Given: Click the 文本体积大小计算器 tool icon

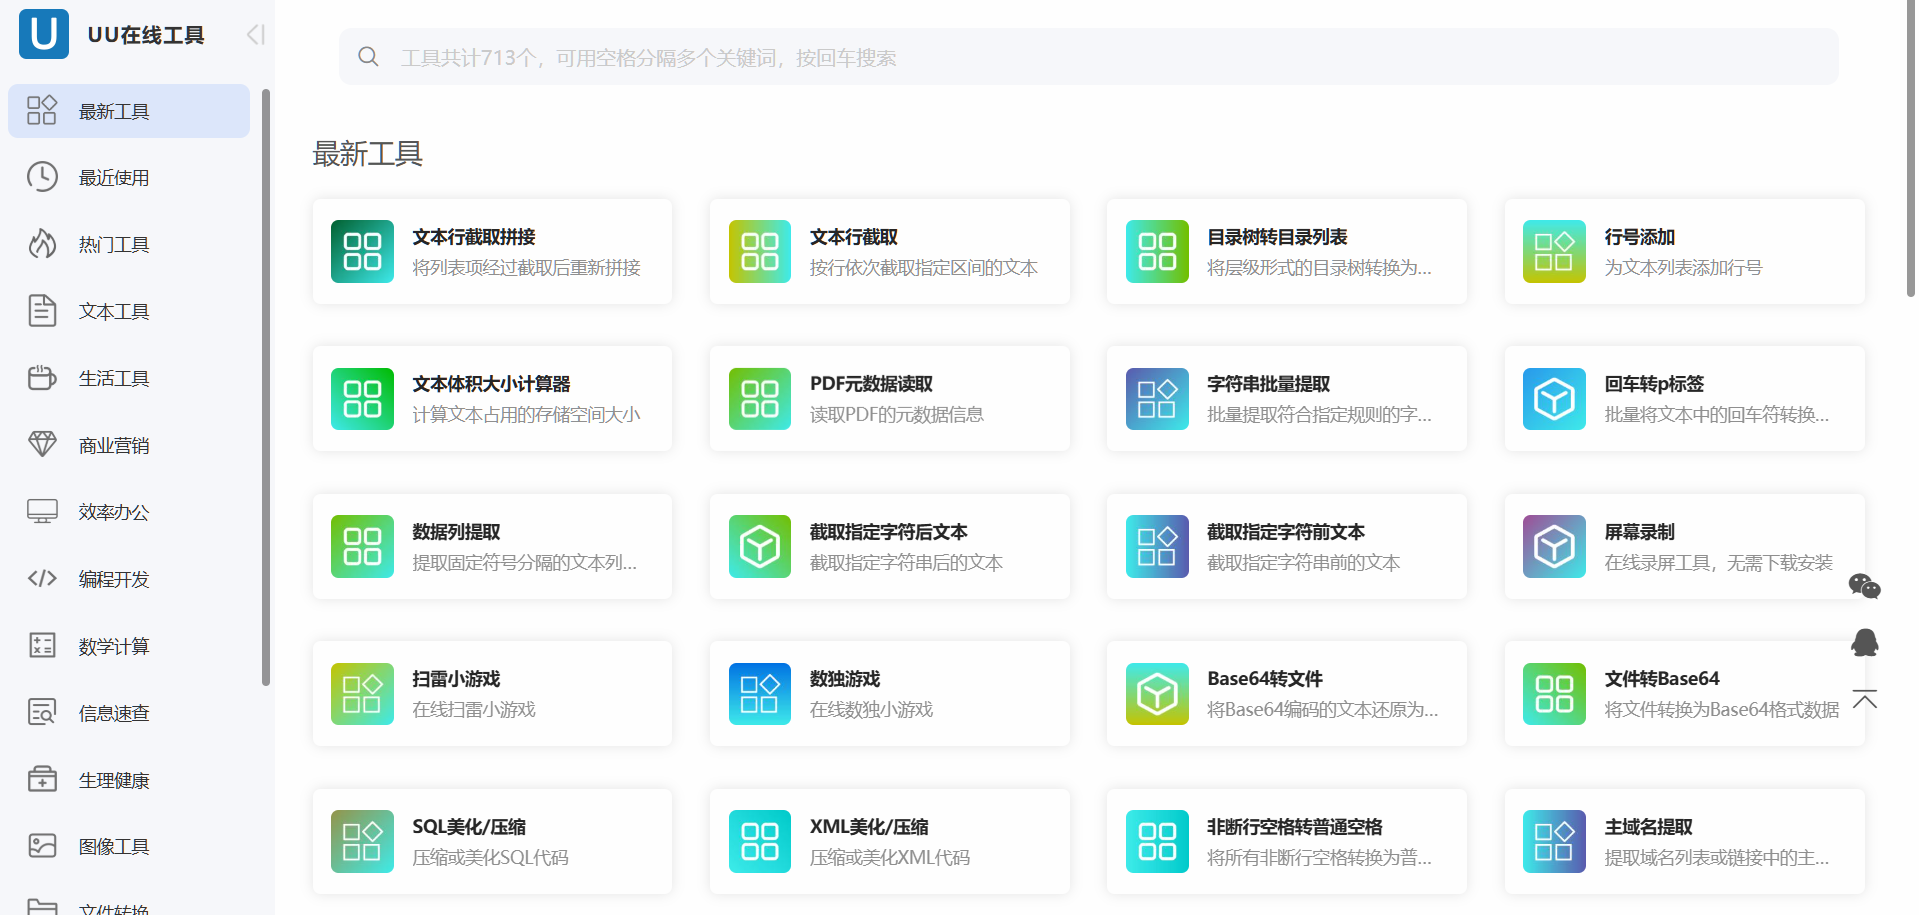Looking at the screenshot, I should [362, 399].
